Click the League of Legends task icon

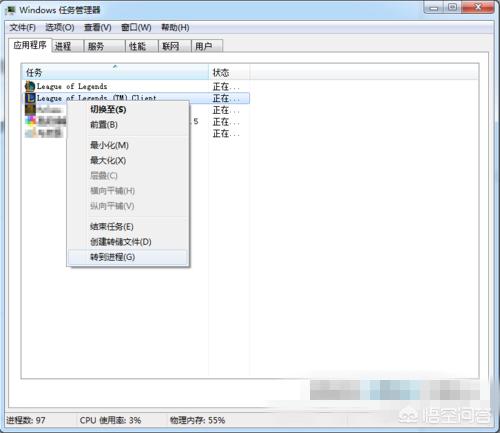point(30,86)
